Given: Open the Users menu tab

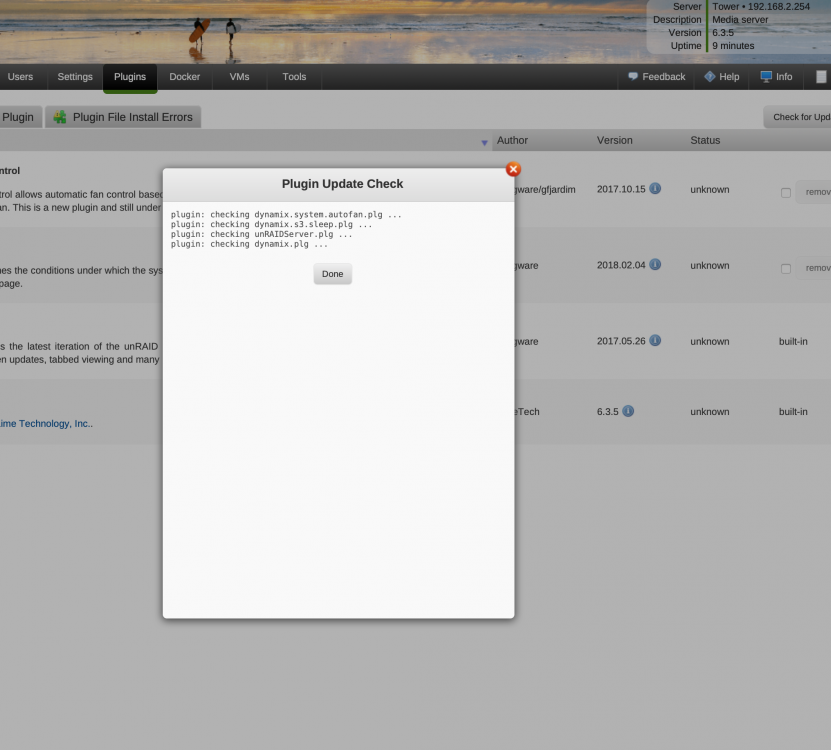Looking at the screenshot, I should coord(20,77).
